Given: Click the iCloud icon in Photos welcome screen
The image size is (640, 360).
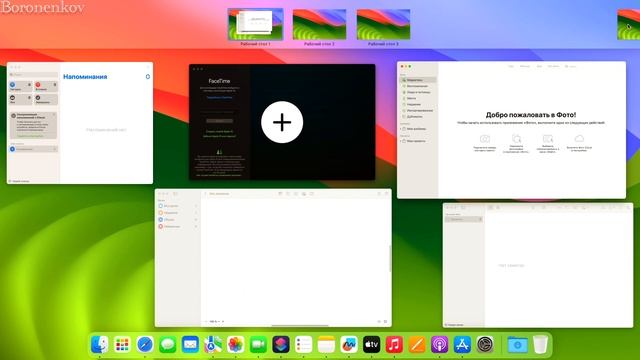Looking at the screenshot, I should click(579, 139).
